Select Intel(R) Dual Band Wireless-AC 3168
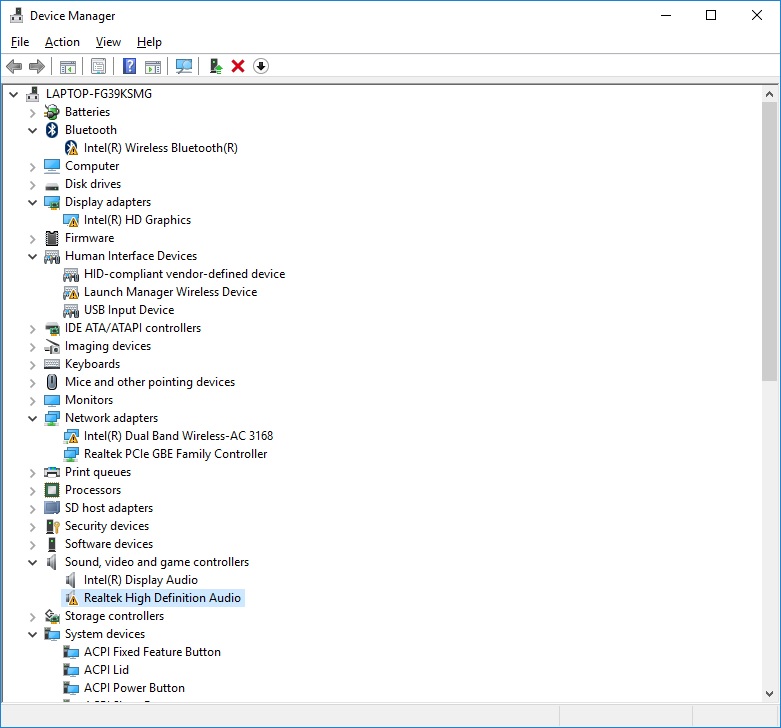Viewport: 781px width, 728px height. pyautogui.click(x=178, y=436)
